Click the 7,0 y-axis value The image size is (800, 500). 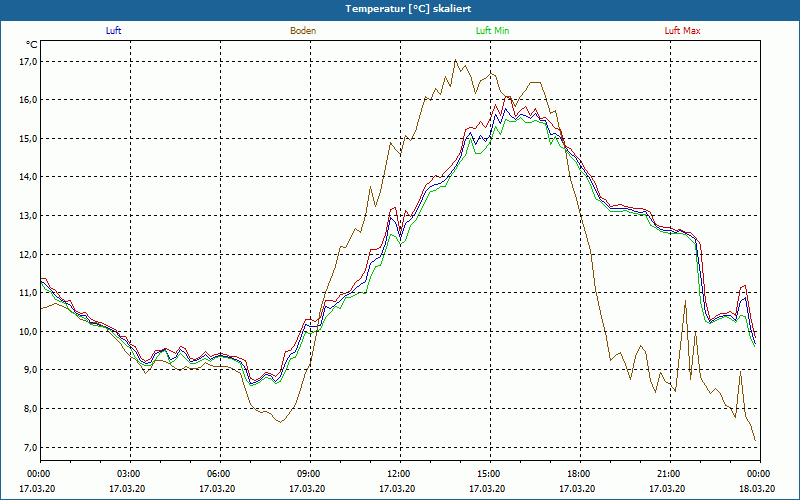(30, 447)
